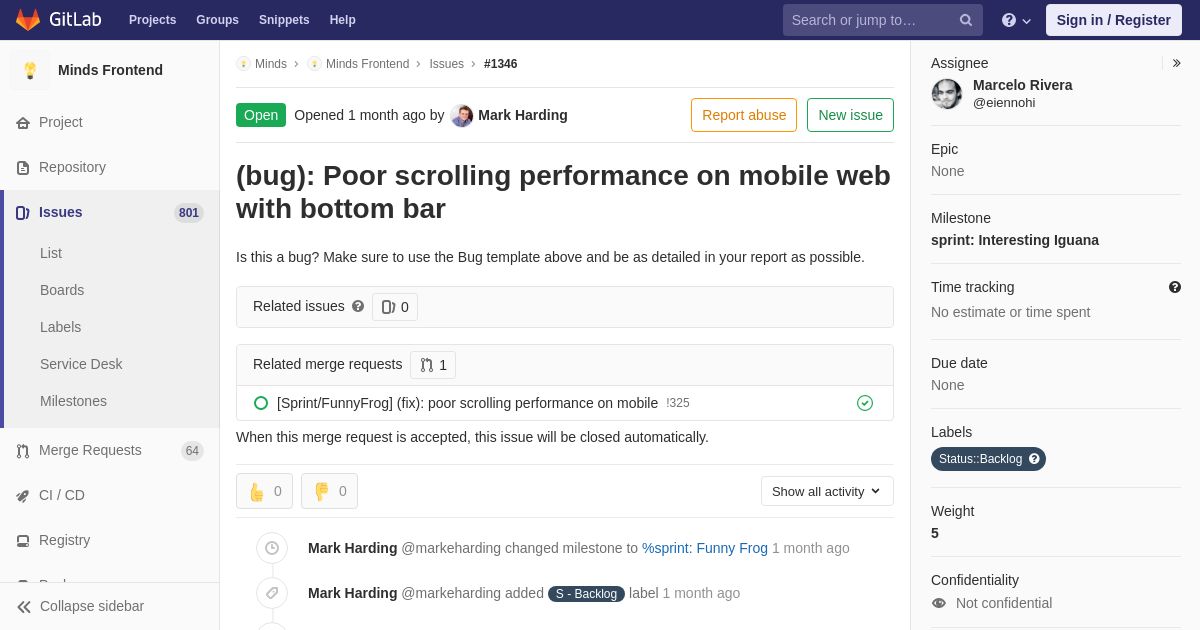The height and width of the screenshot is (630, 1200).
Task: Click the Status::Backlog label help icon
Action: pos(1034,459)
